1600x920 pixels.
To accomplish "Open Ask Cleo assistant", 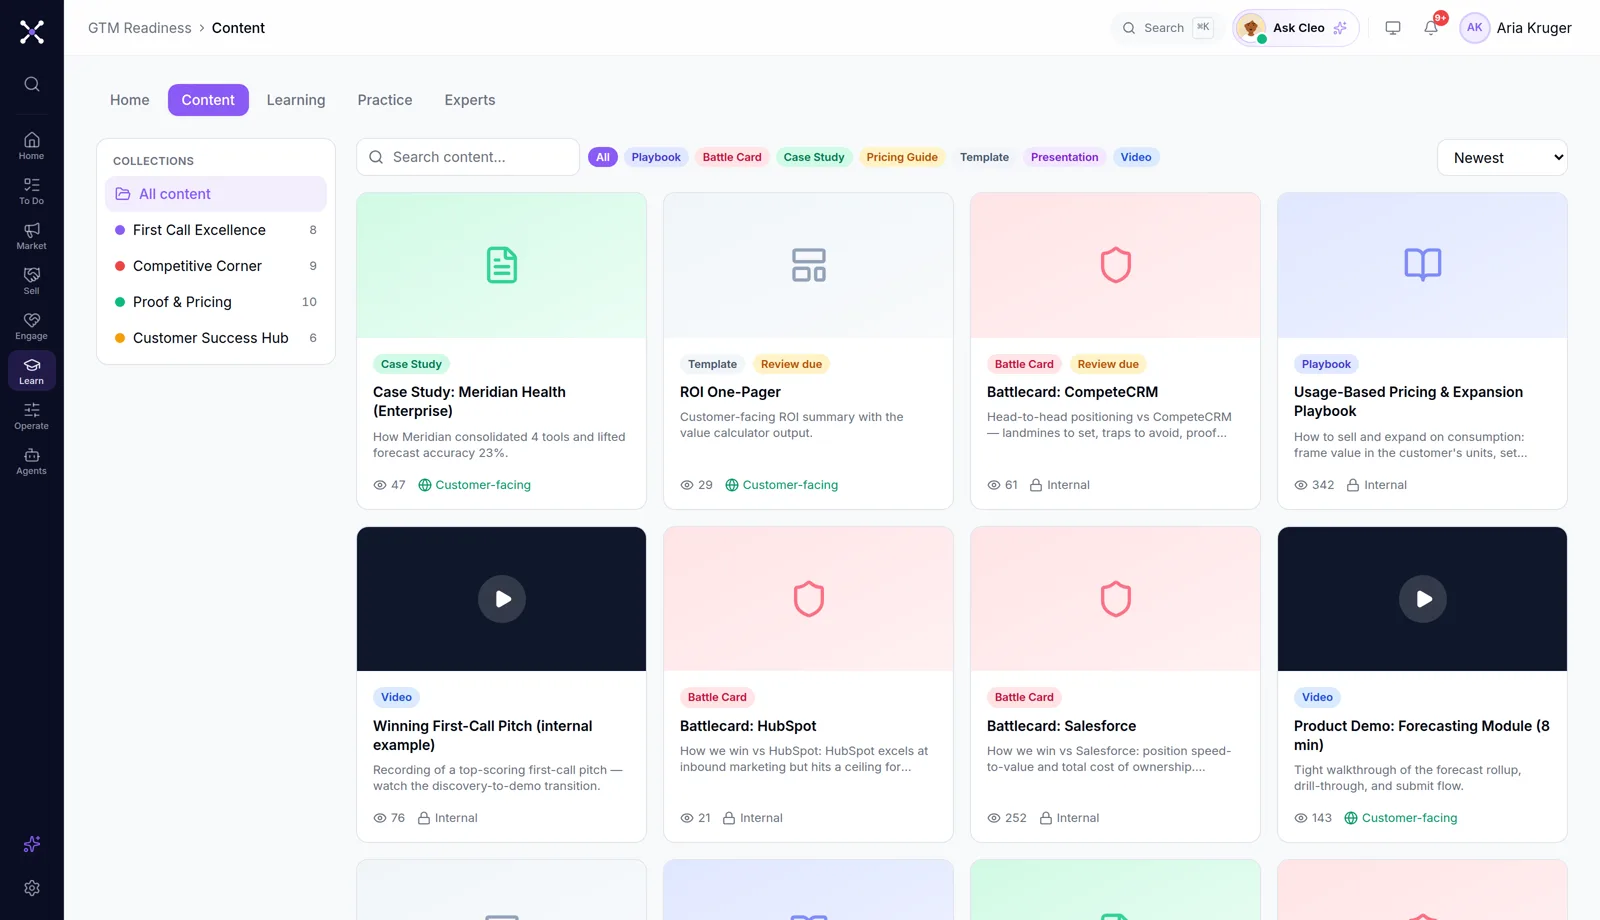I will pos(1296,28).
